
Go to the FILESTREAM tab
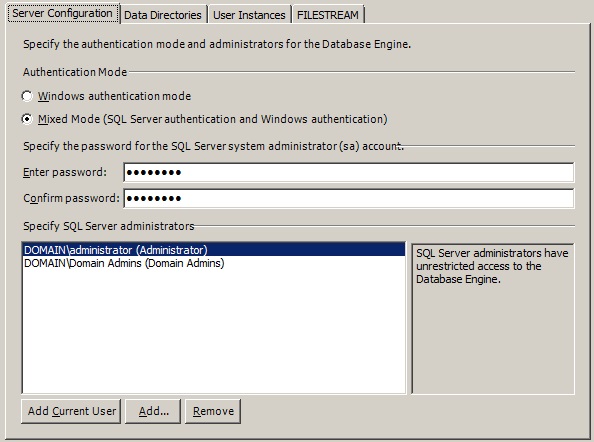click(328, 15)
